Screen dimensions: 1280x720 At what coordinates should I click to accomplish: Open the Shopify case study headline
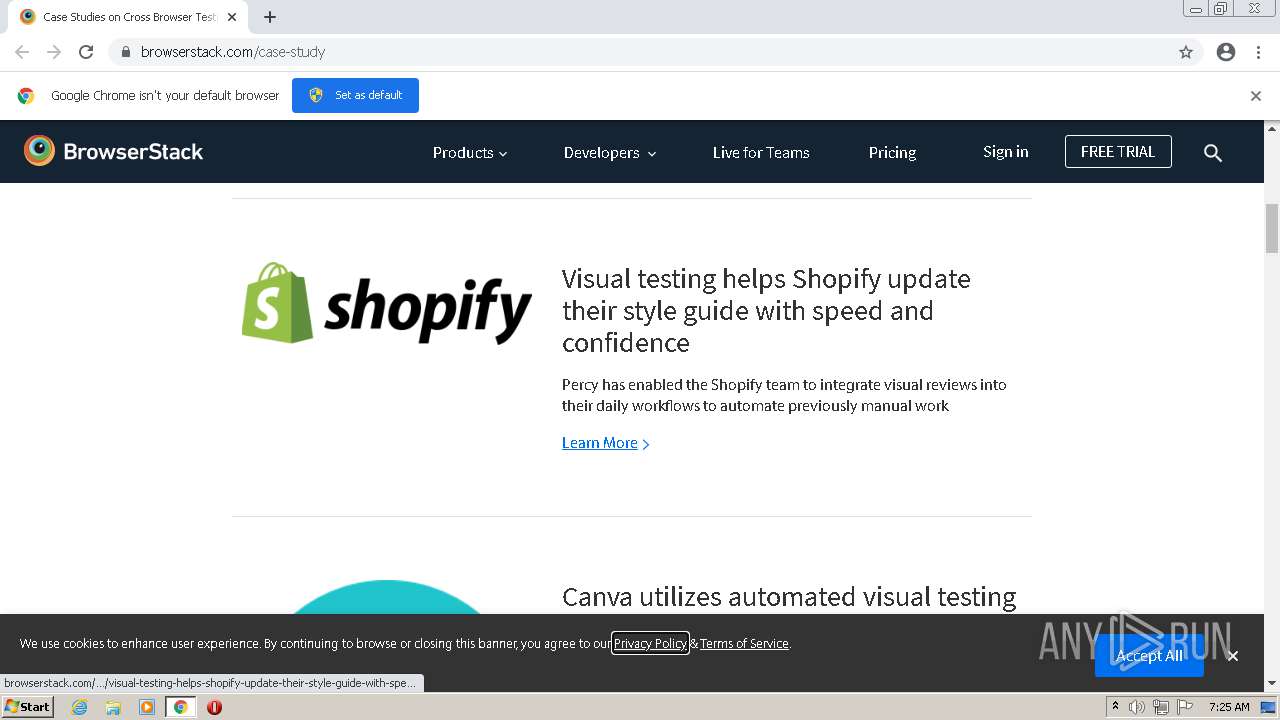(x=766, y=310)
